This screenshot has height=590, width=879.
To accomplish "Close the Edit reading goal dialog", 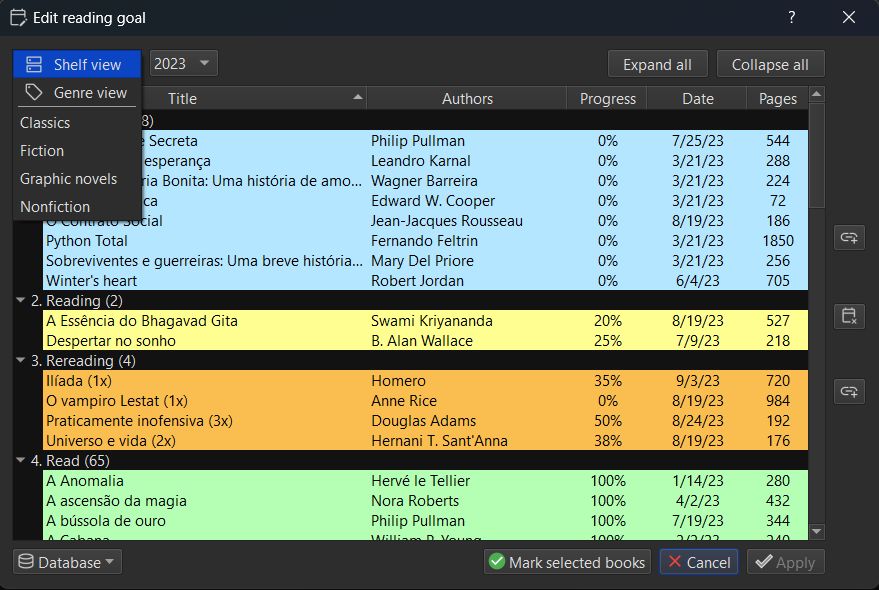I will click(x=849, y=17).
